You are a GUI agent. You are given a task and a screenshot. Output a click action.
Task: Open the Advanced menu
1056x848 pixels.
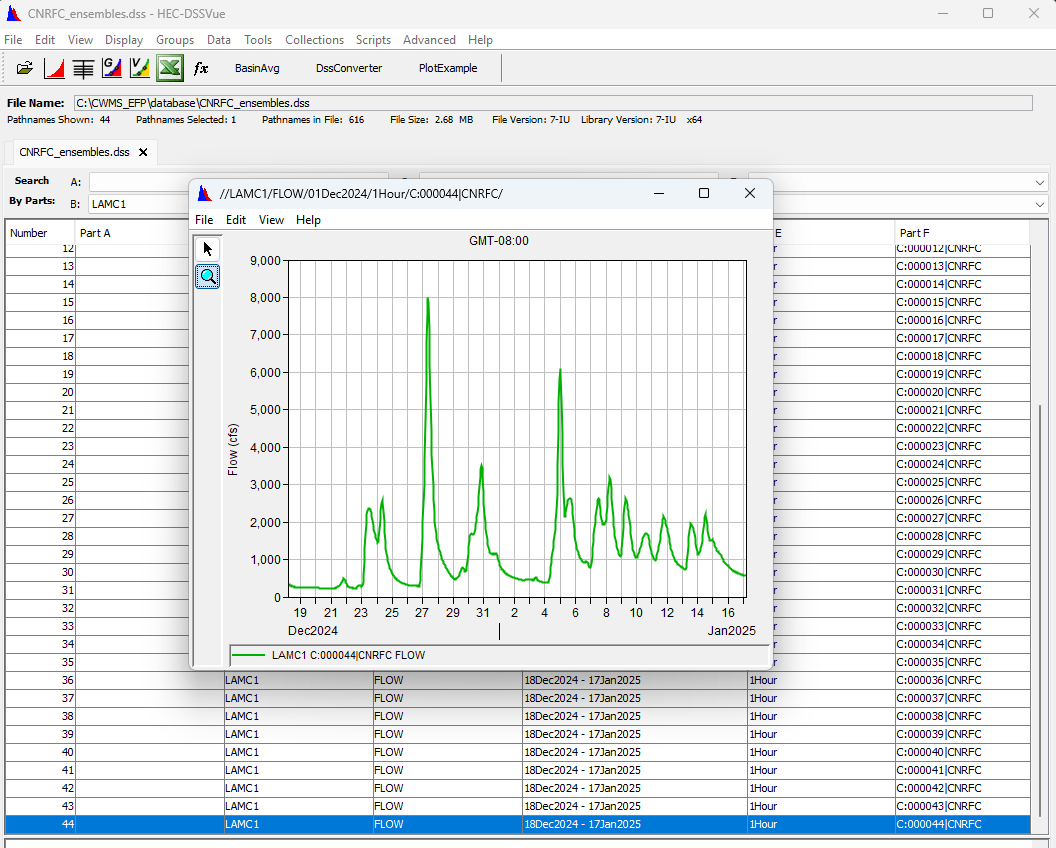[x=429, y=40]
